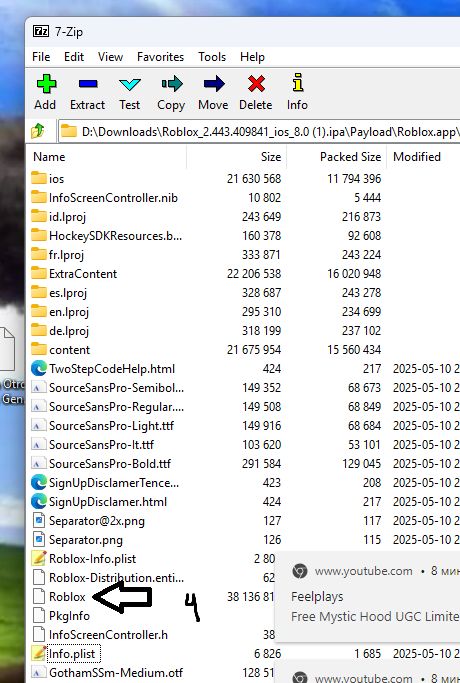Screen dimensions: 460x683
Task: Select the ExtraContent folder icon
Action: pyautogui.click(x=39, y=273)
